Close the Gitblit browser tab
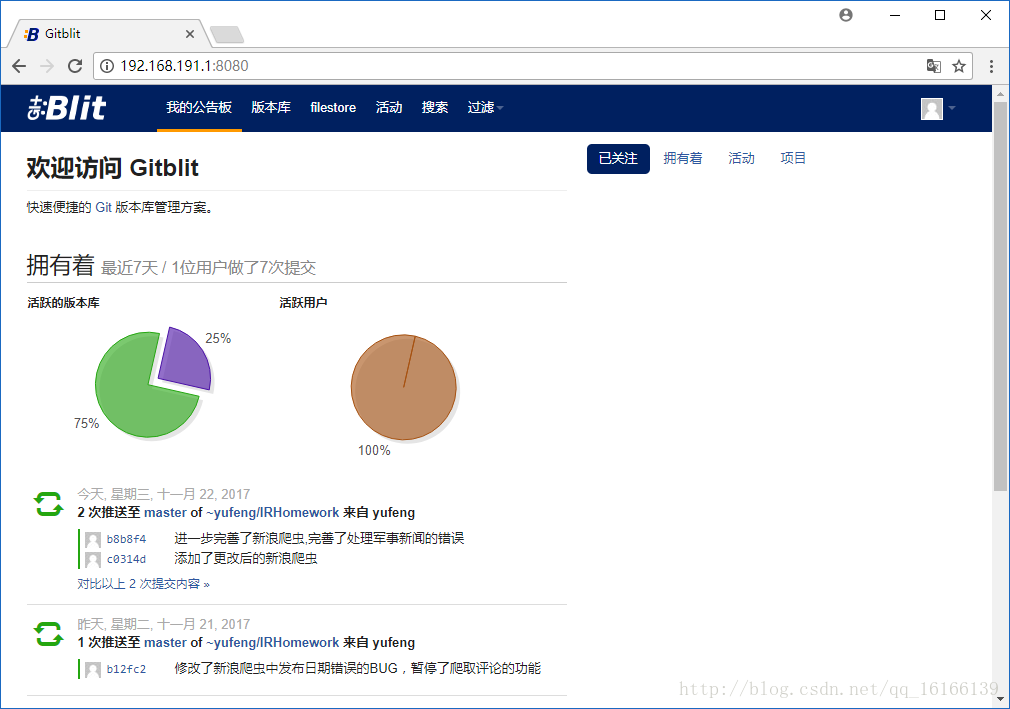Screen dimensions: 1010x709 [x=189, y=33]
